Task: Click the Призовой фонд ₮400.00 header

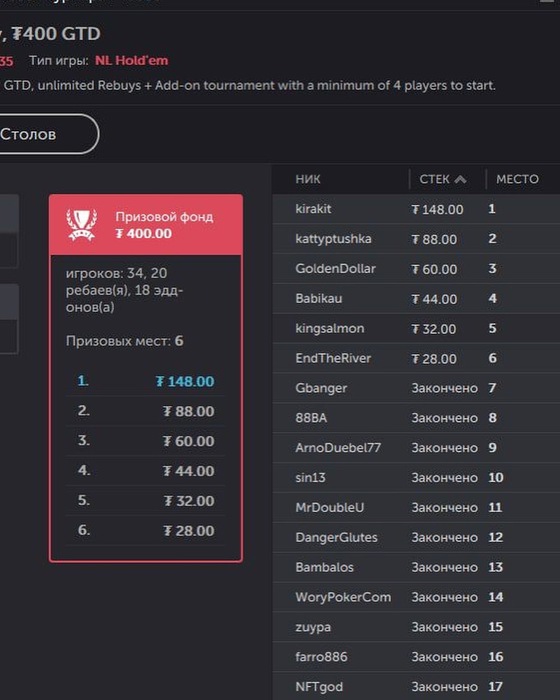Action: click(x=146, y=225)
